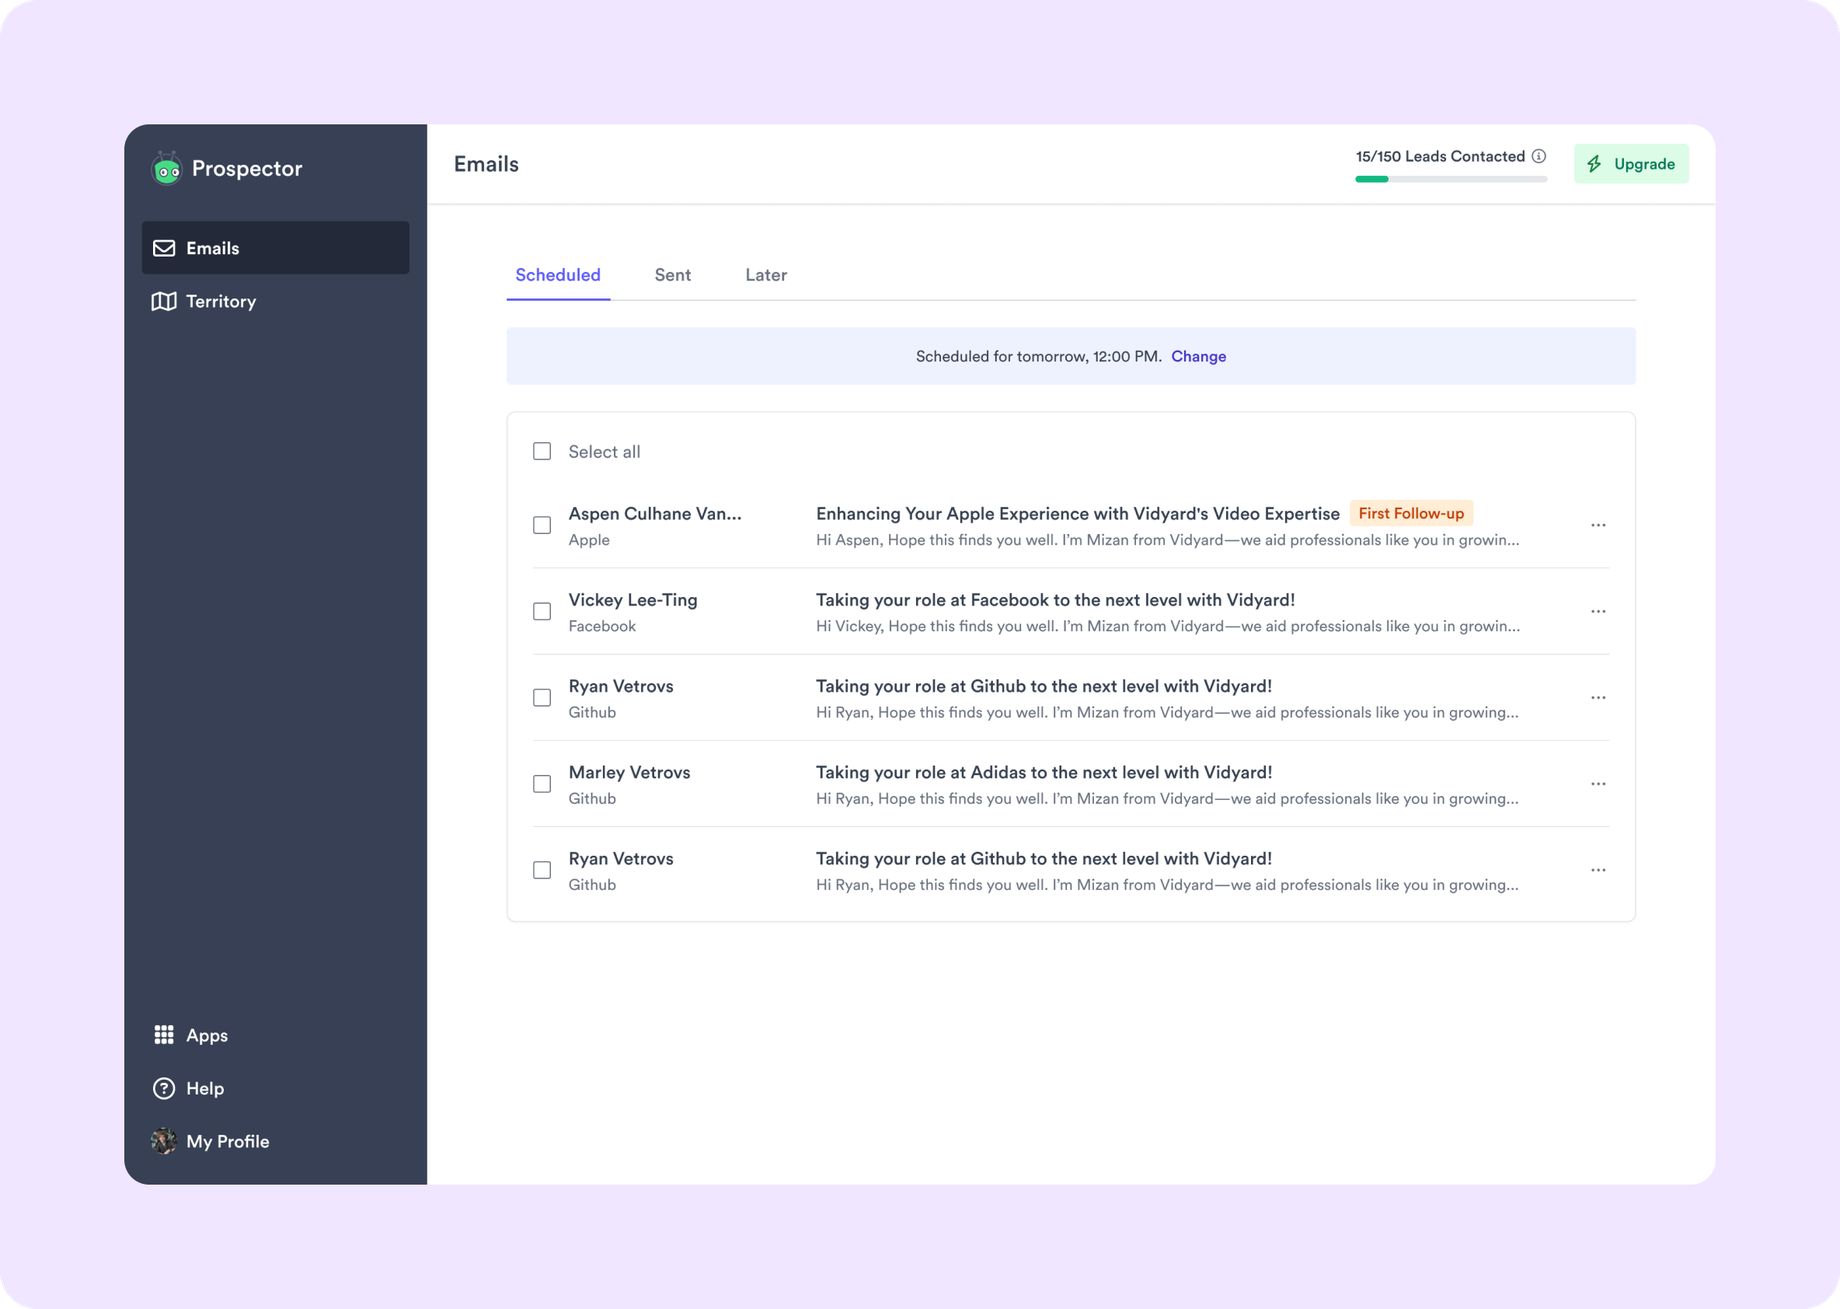Check the first Ryan Vetrovs row checkbox
Image resolution: width=1840 pixels, height=1309 pixels.
click(x=542, y=697)
